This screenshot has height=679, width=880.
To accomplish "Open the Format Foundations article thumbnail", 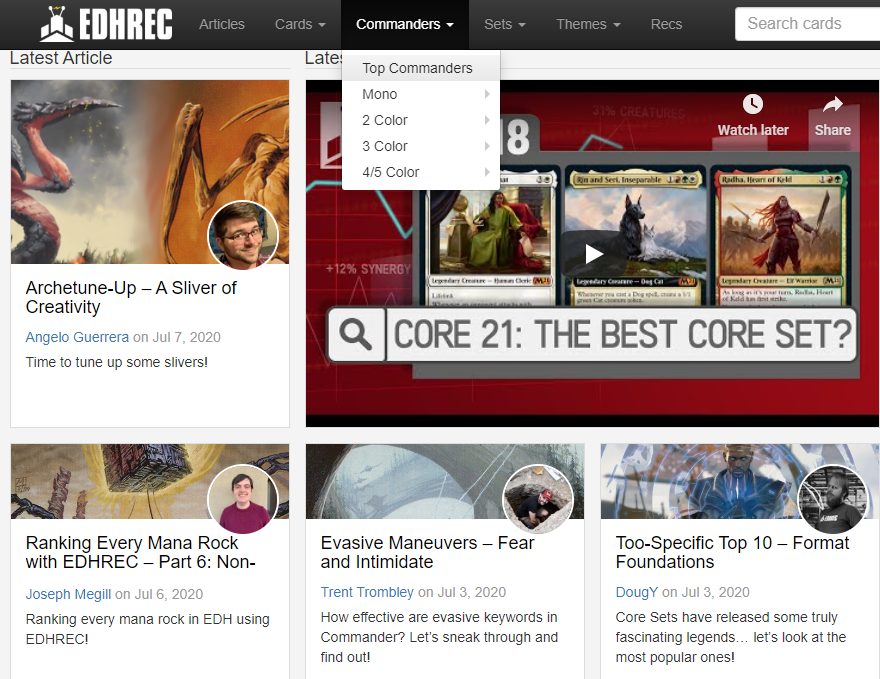I will pos(740,481).
